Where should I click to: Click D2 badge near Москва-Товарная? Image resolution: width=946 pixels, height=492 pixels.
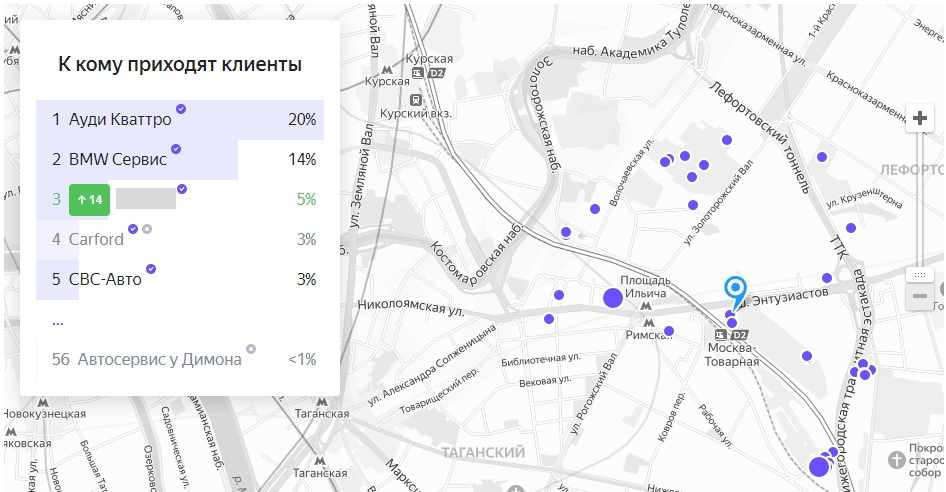point(740,335)
